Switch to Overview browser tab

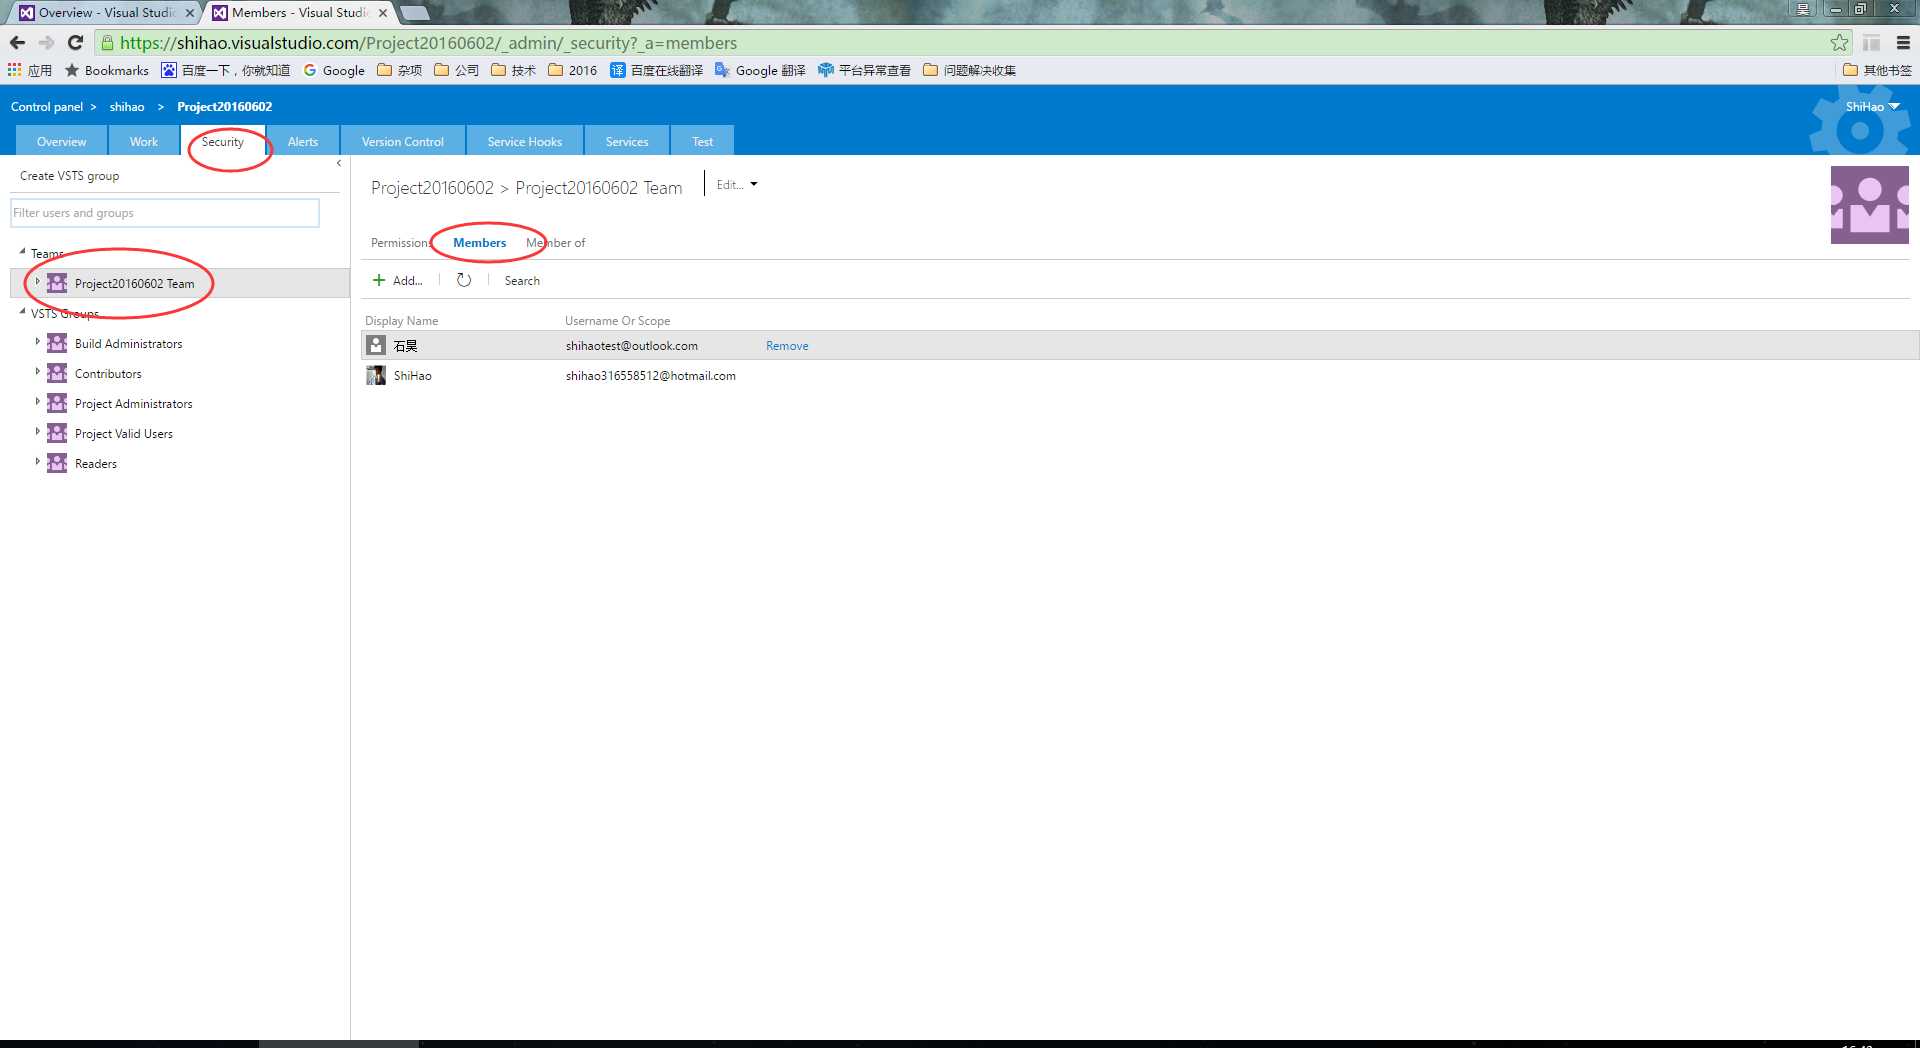click(x=105, y=12)
